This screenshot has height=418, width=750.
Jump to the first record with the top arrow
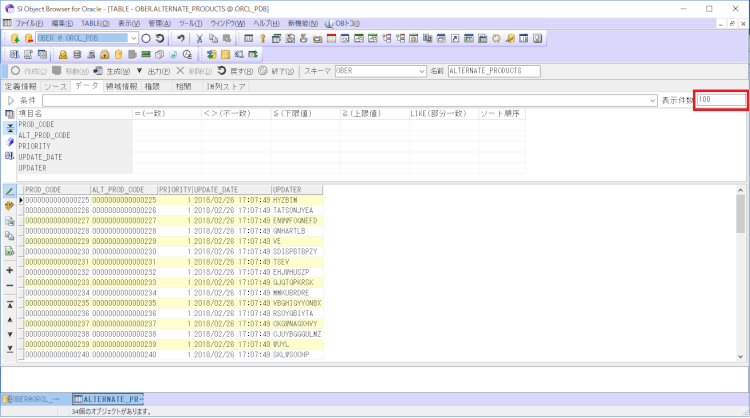(10, 303)
